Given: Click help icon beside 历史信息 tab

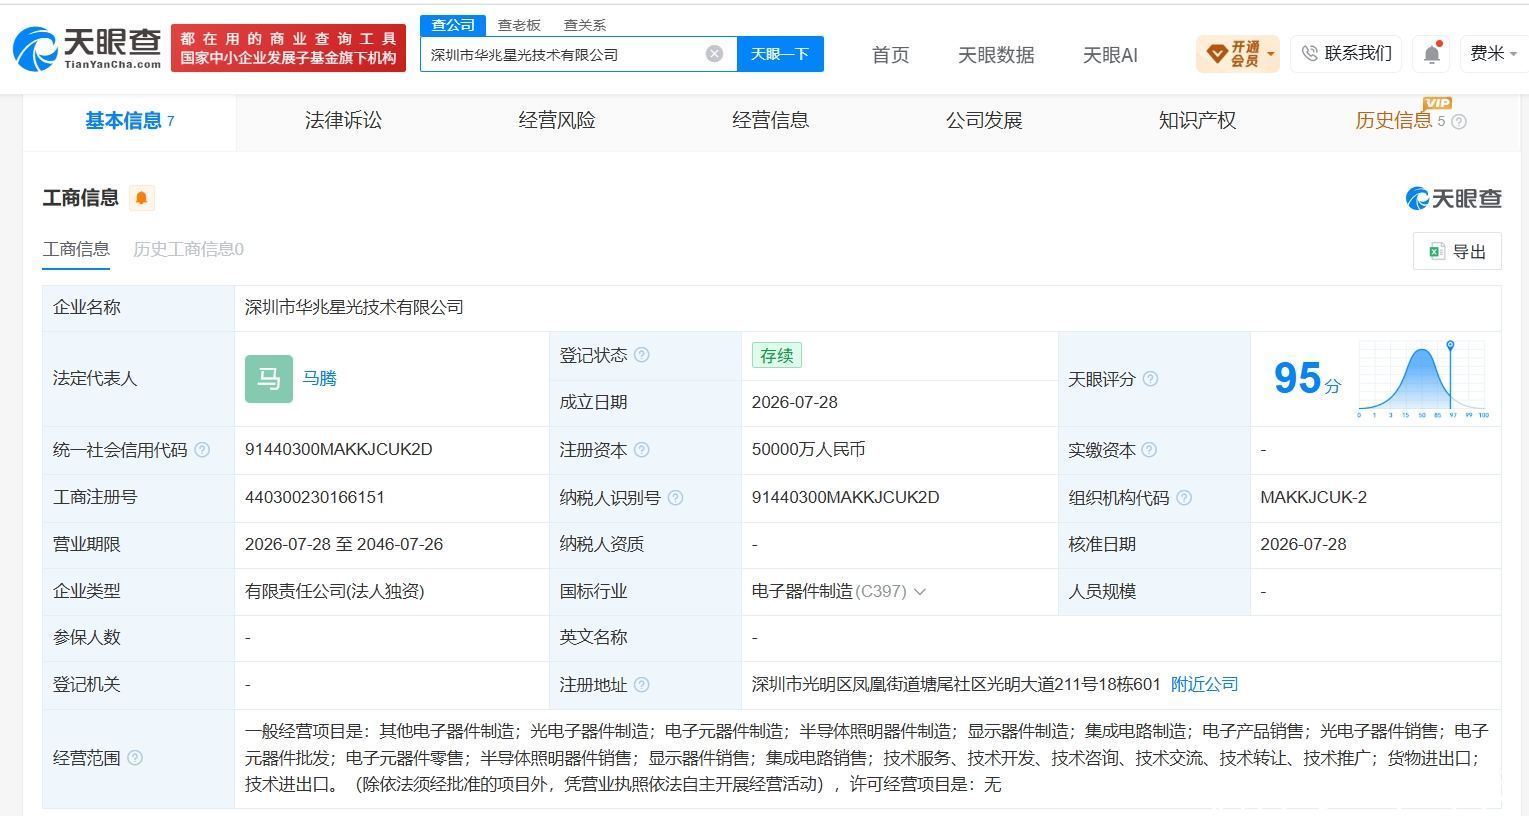Looking at the screenshot, I should coord(1459,122).
